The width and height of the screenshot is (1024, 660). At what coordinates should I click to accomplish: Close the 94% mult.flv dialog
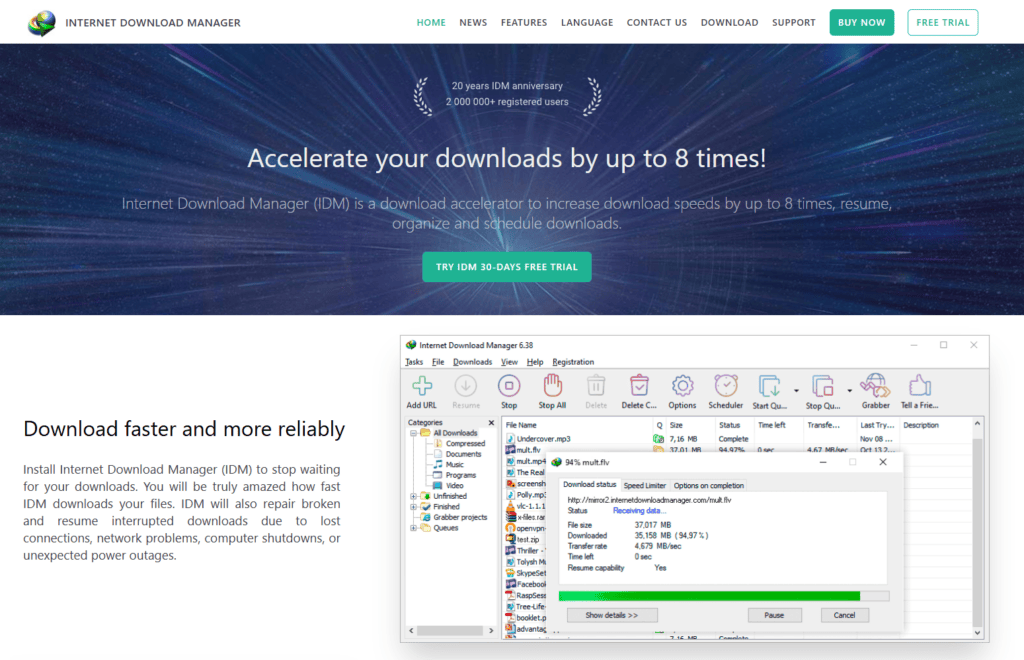[883, 462]
